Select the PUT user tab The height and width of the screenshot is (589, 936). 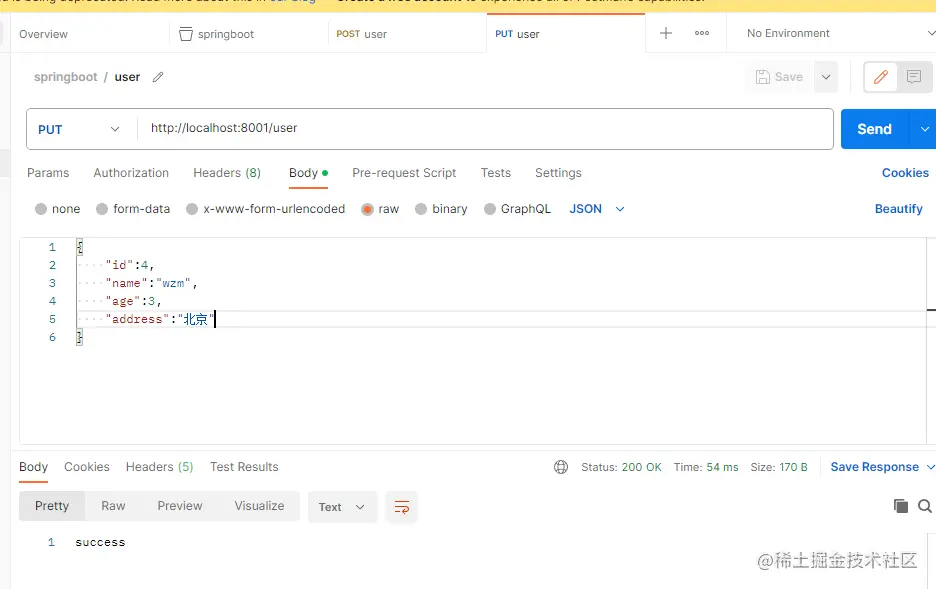pyautogui.click(x=518, y=34)
